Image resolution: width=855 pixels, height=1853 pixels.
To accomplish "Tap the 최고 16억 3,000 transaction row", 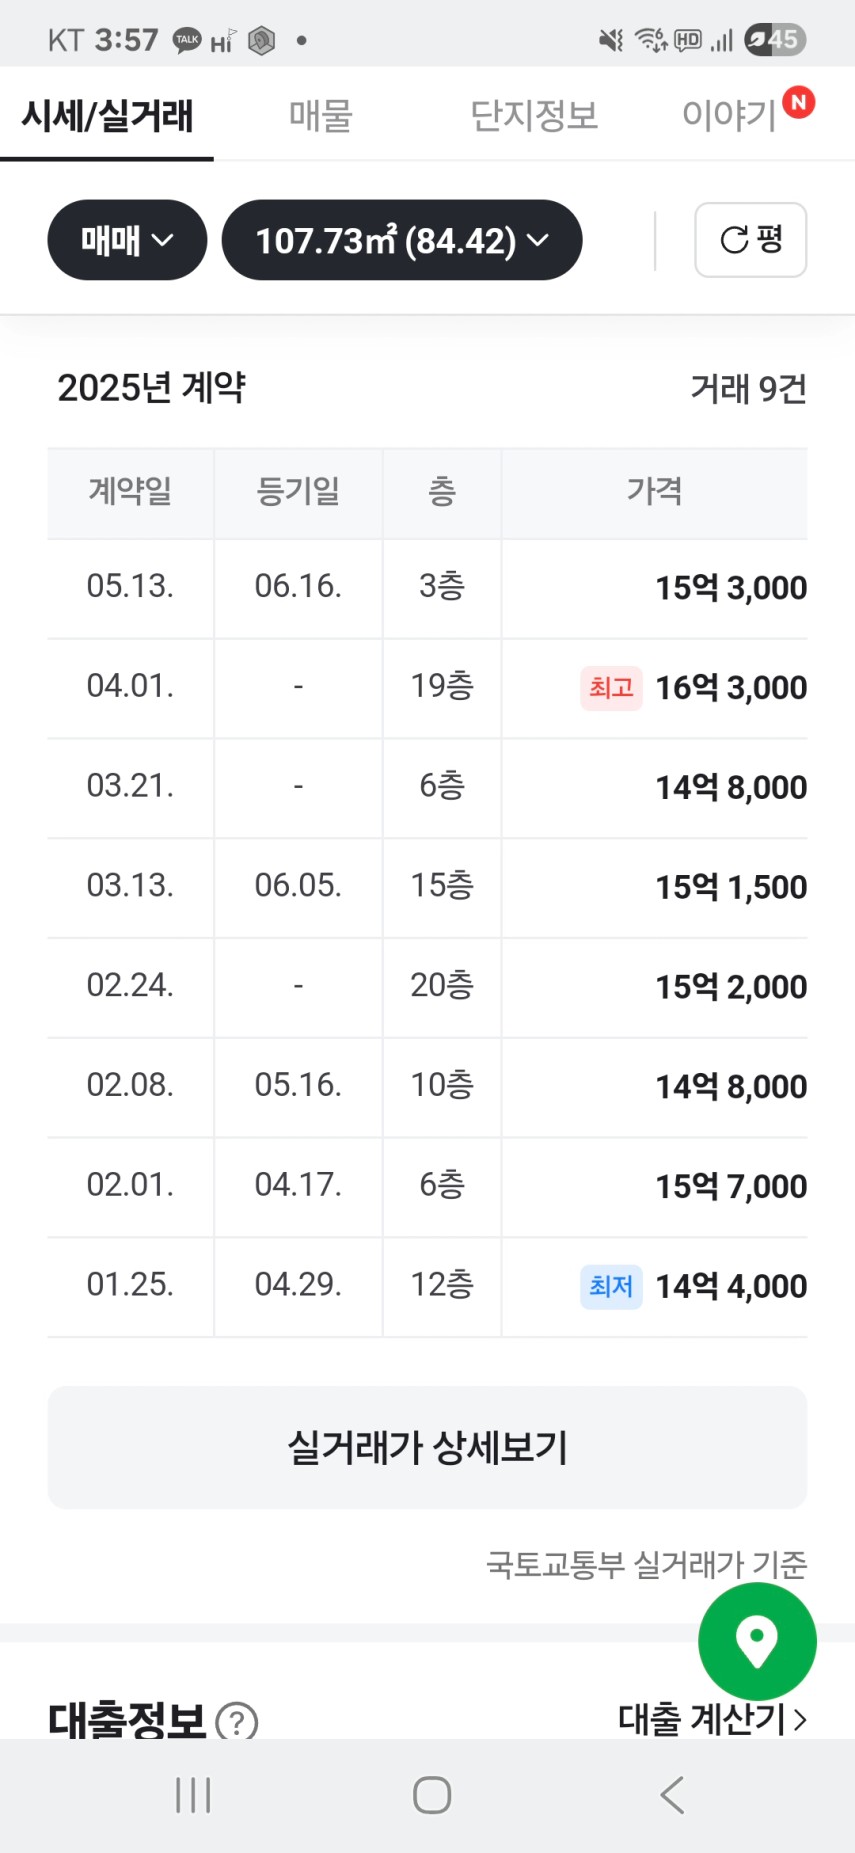I will [x=427, y=688].
